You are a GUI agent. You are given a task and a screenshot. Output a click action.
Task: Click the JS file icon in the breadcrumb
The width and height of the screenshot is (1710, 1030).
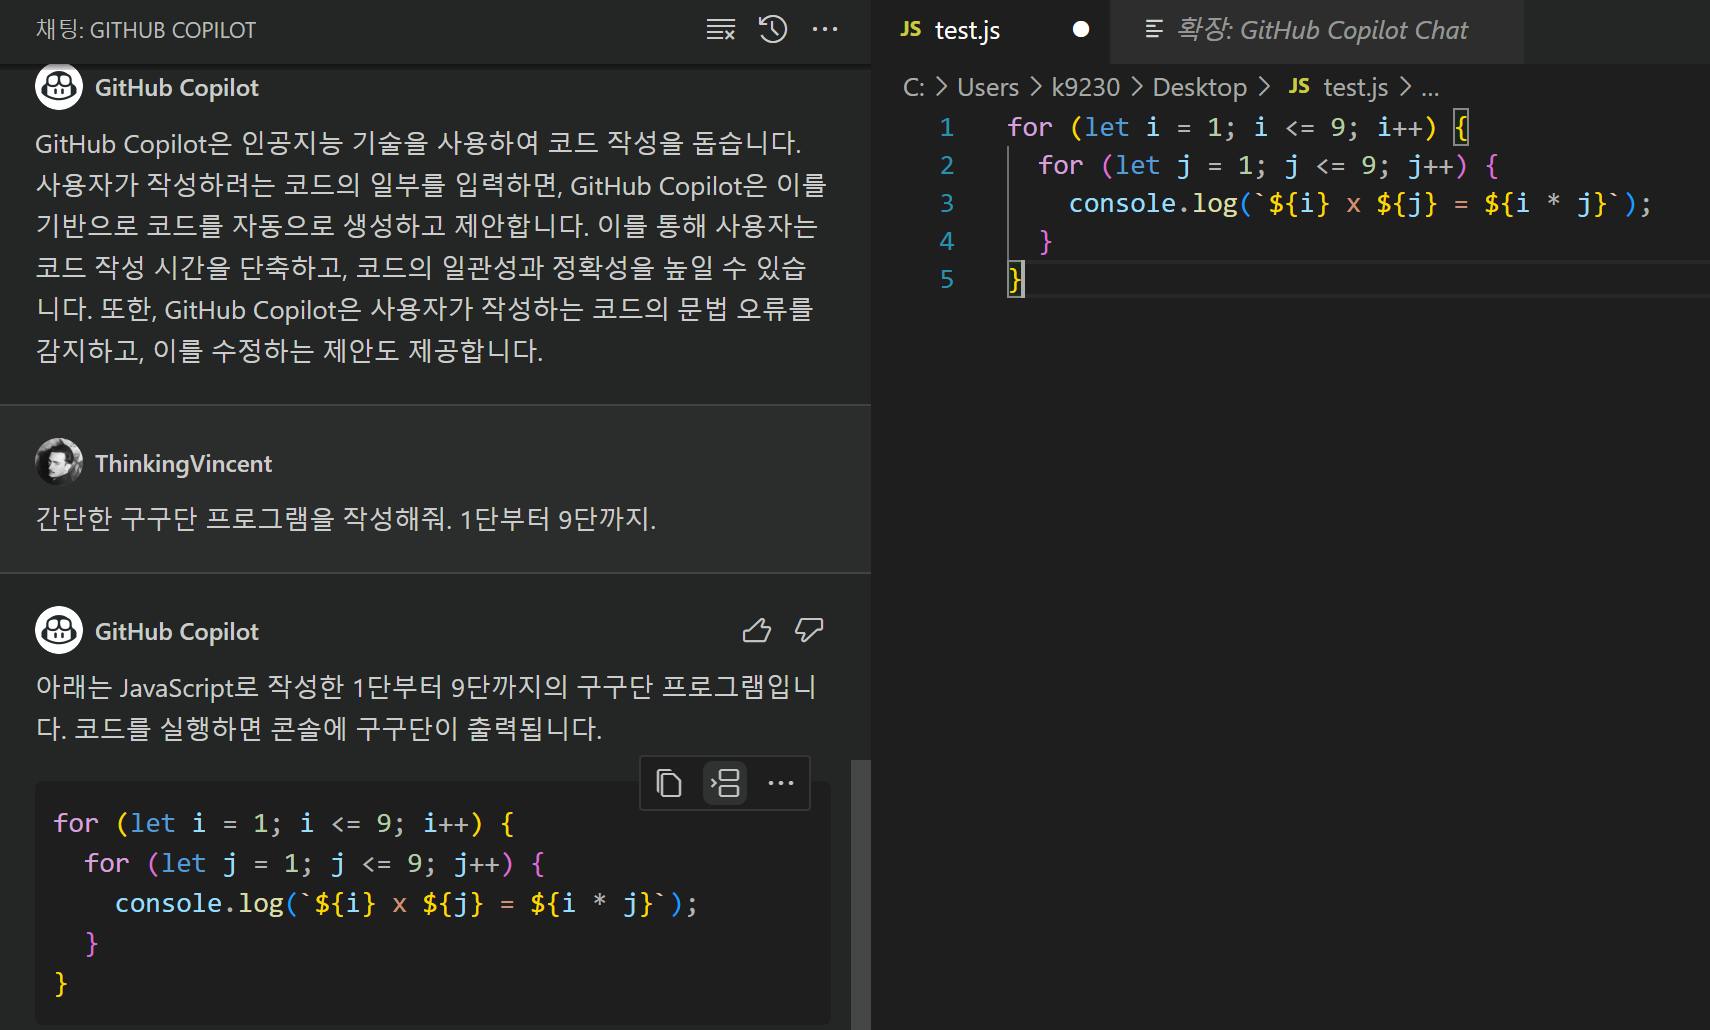point(1299,87)
